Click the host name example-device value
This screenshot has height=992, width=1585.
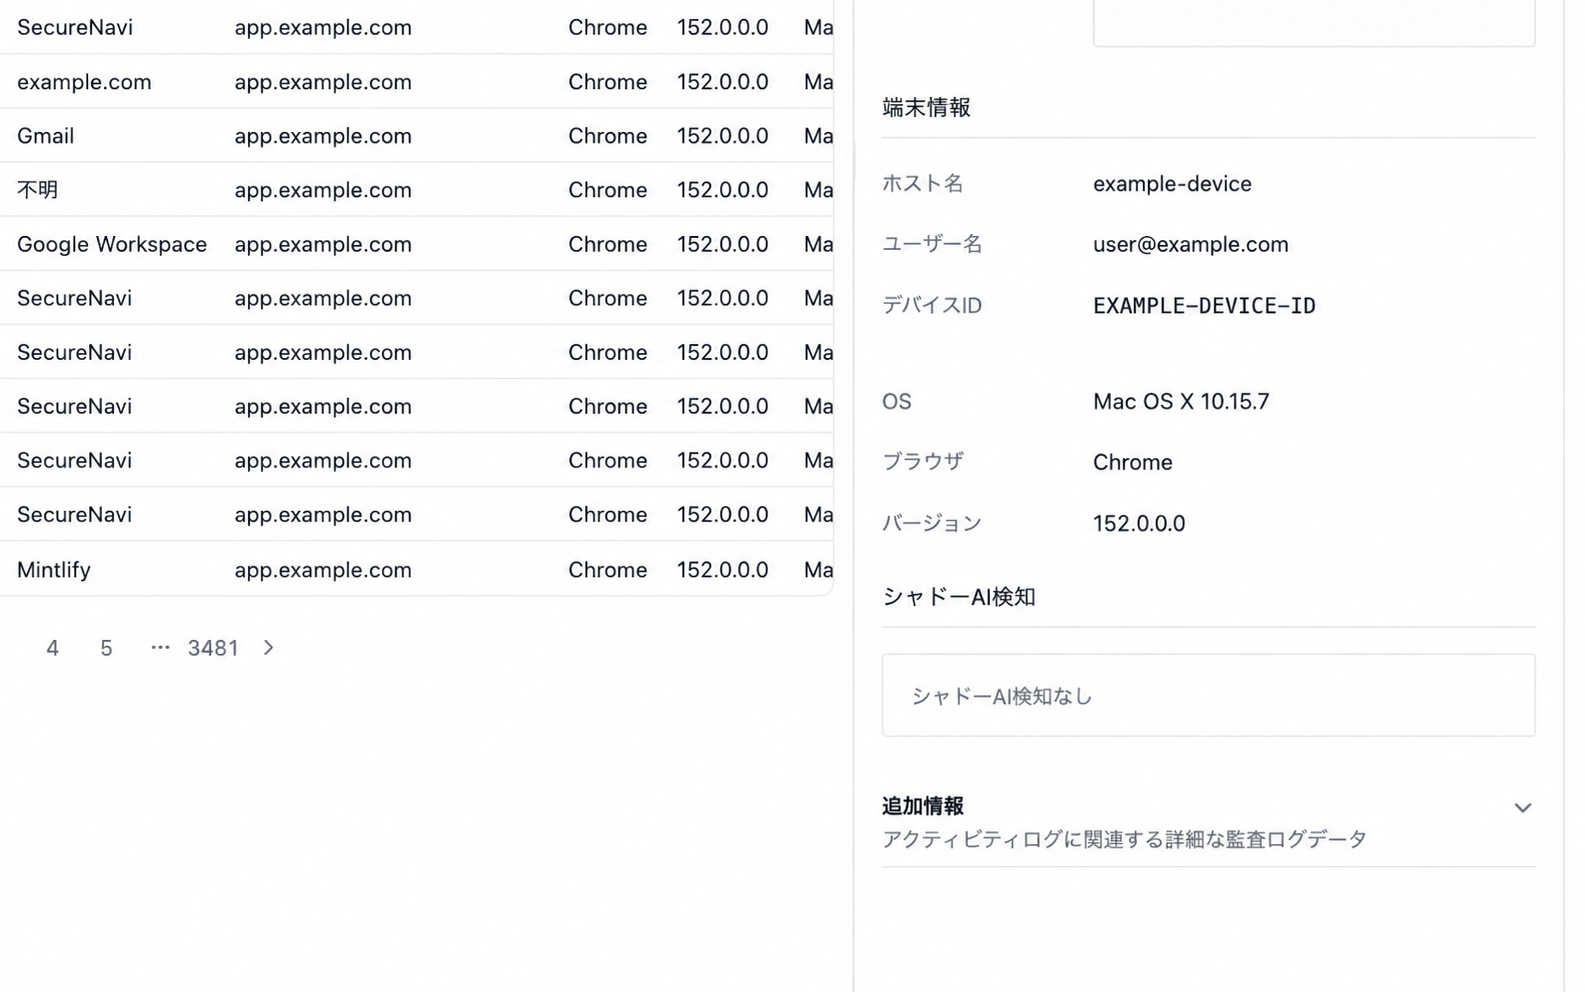click(x=1172, y=184)
